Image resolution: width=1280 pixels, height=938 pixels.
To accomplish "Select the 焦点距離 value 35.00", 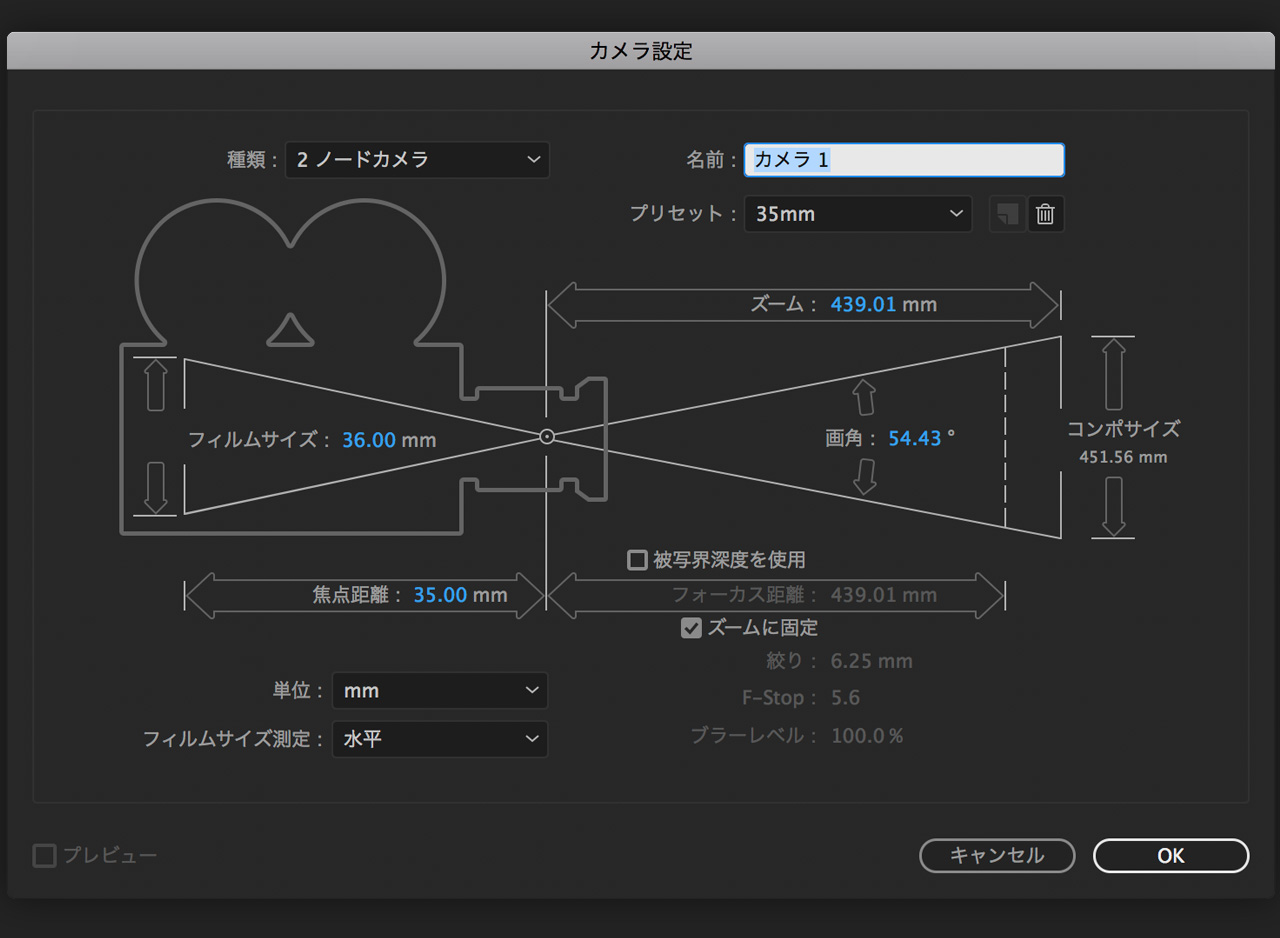I will tap(441, 595).
